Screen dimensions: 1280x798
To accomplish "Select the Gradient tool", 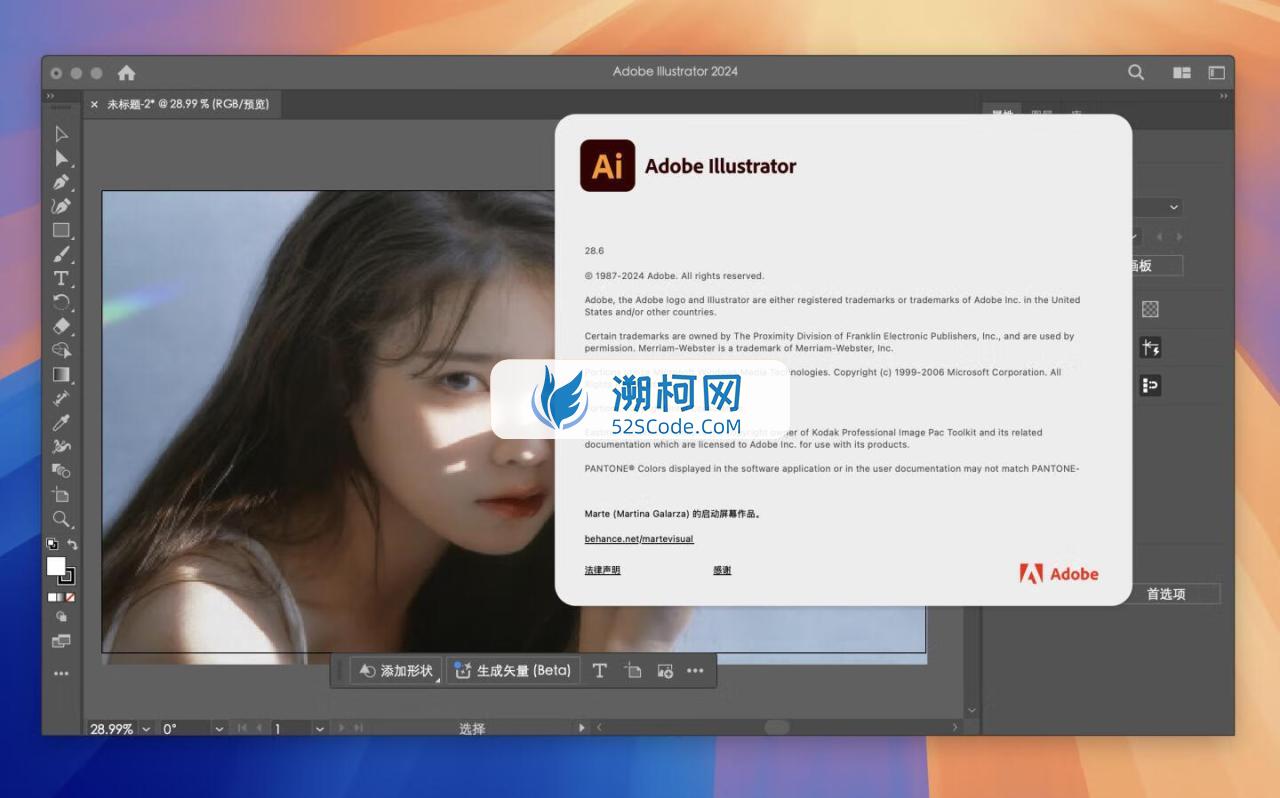I will [x=61, y=374].
